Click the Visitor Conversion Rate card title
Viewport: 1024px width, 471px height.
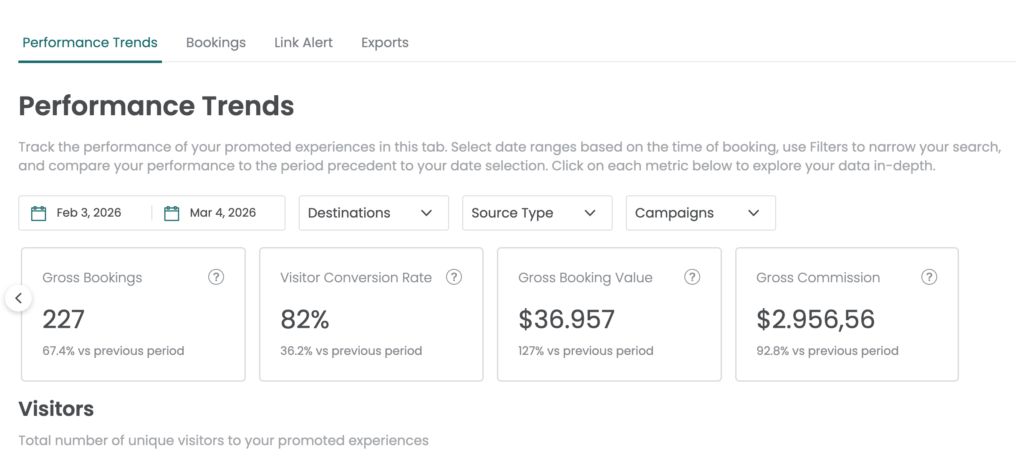coord(356,278)
